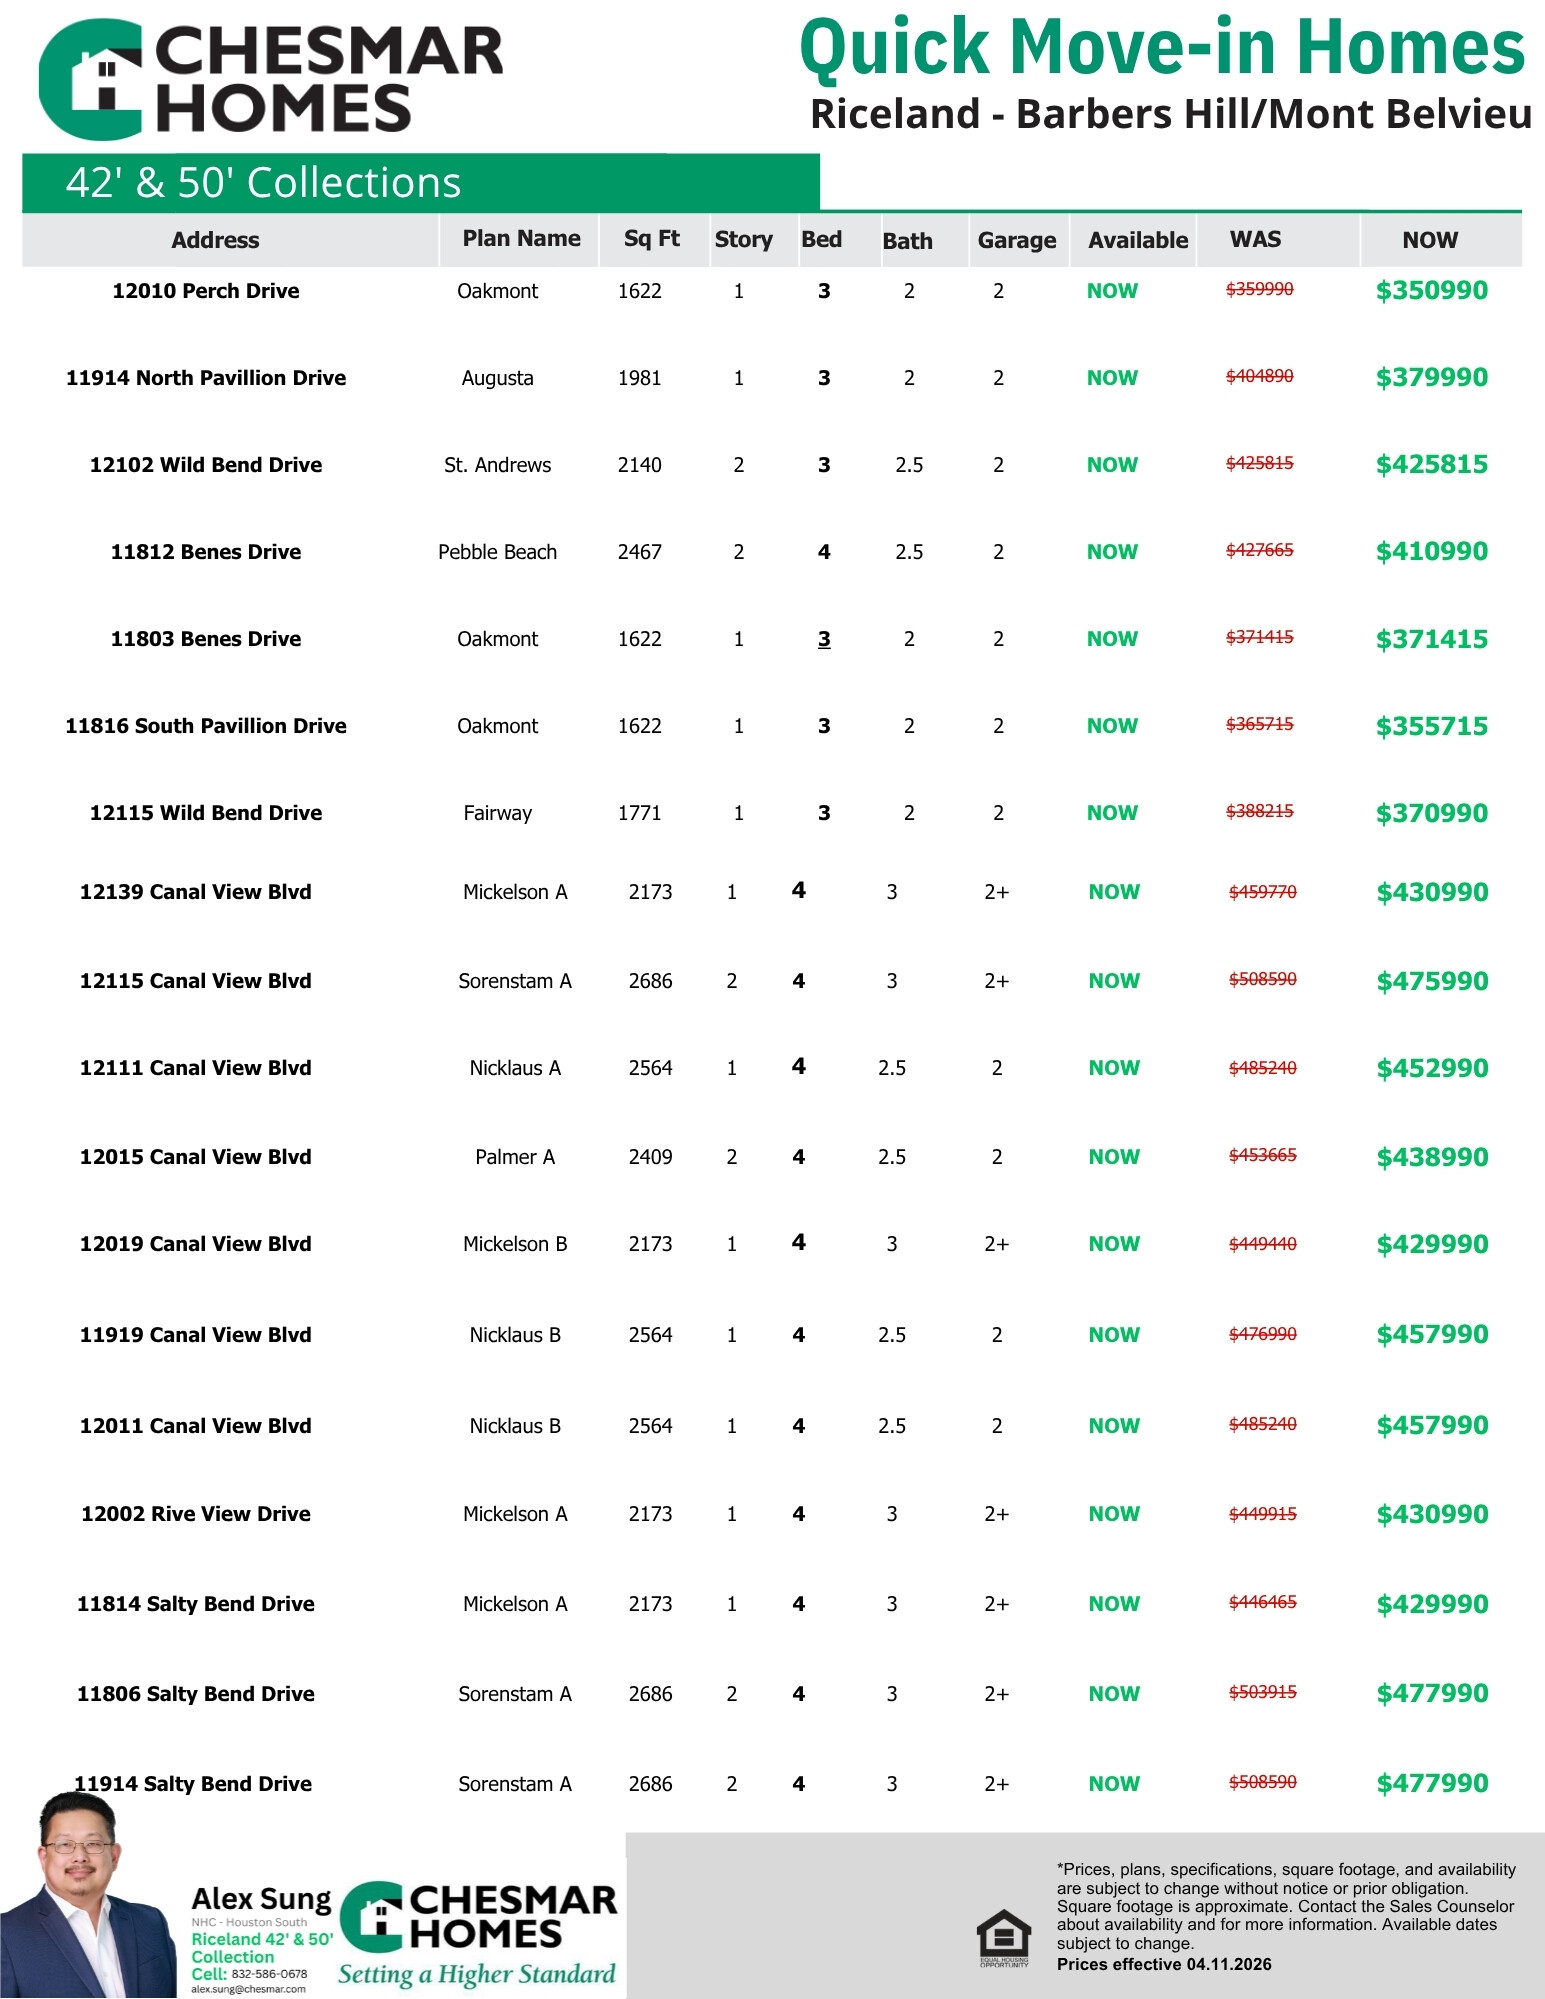Viewport: 1545px width, 1999px height.
Task: Click the Quick Move-in Homes title
Action: (1161, 48)
